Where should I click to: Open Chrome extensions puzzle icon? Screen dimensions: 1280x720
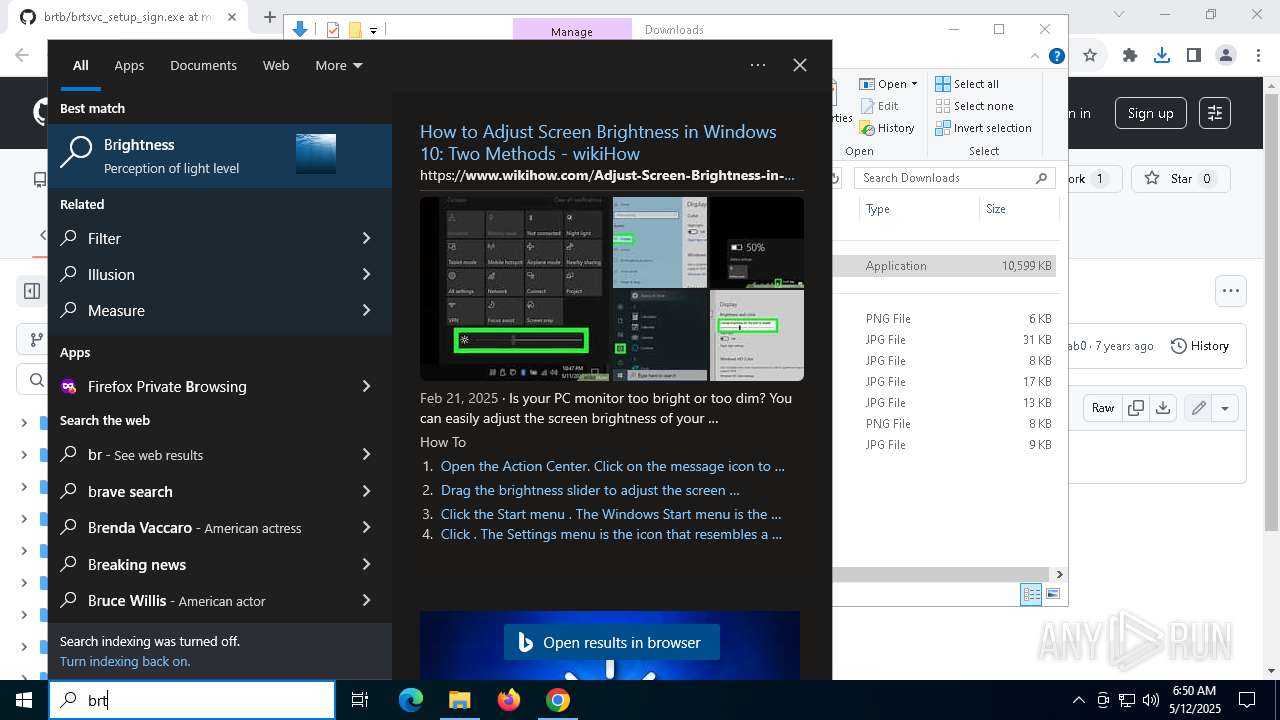pos(1130,56)
